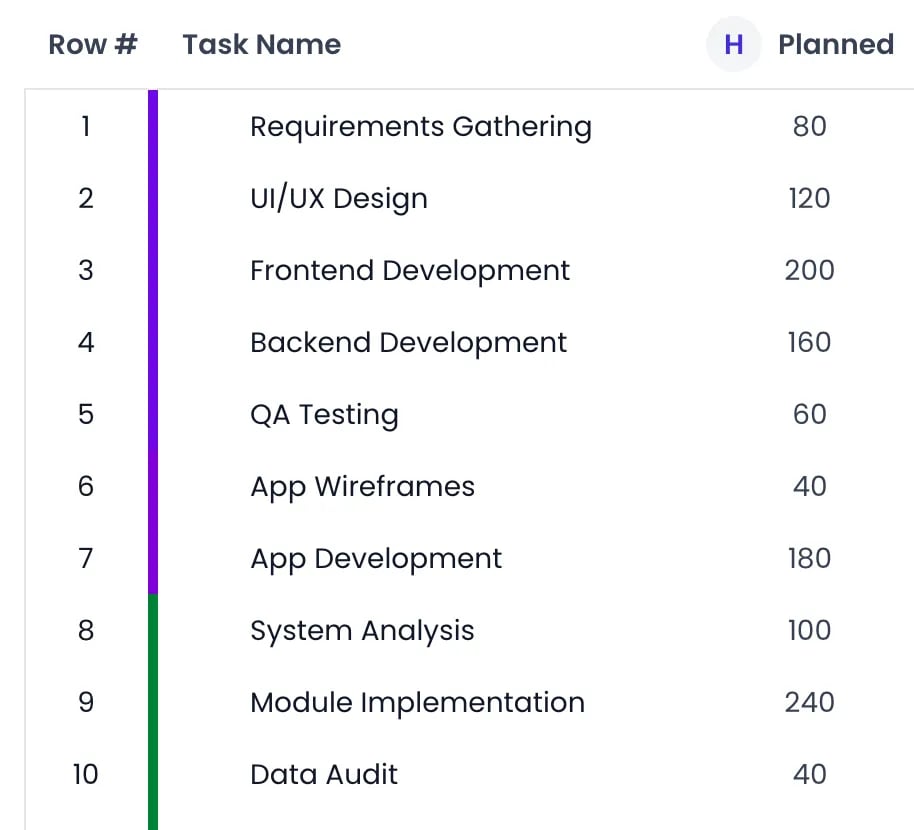Click planned value 100 for System Analysis
Image resolution: width=914 pixels, height=830 pixels.
[x=810, y=631]
